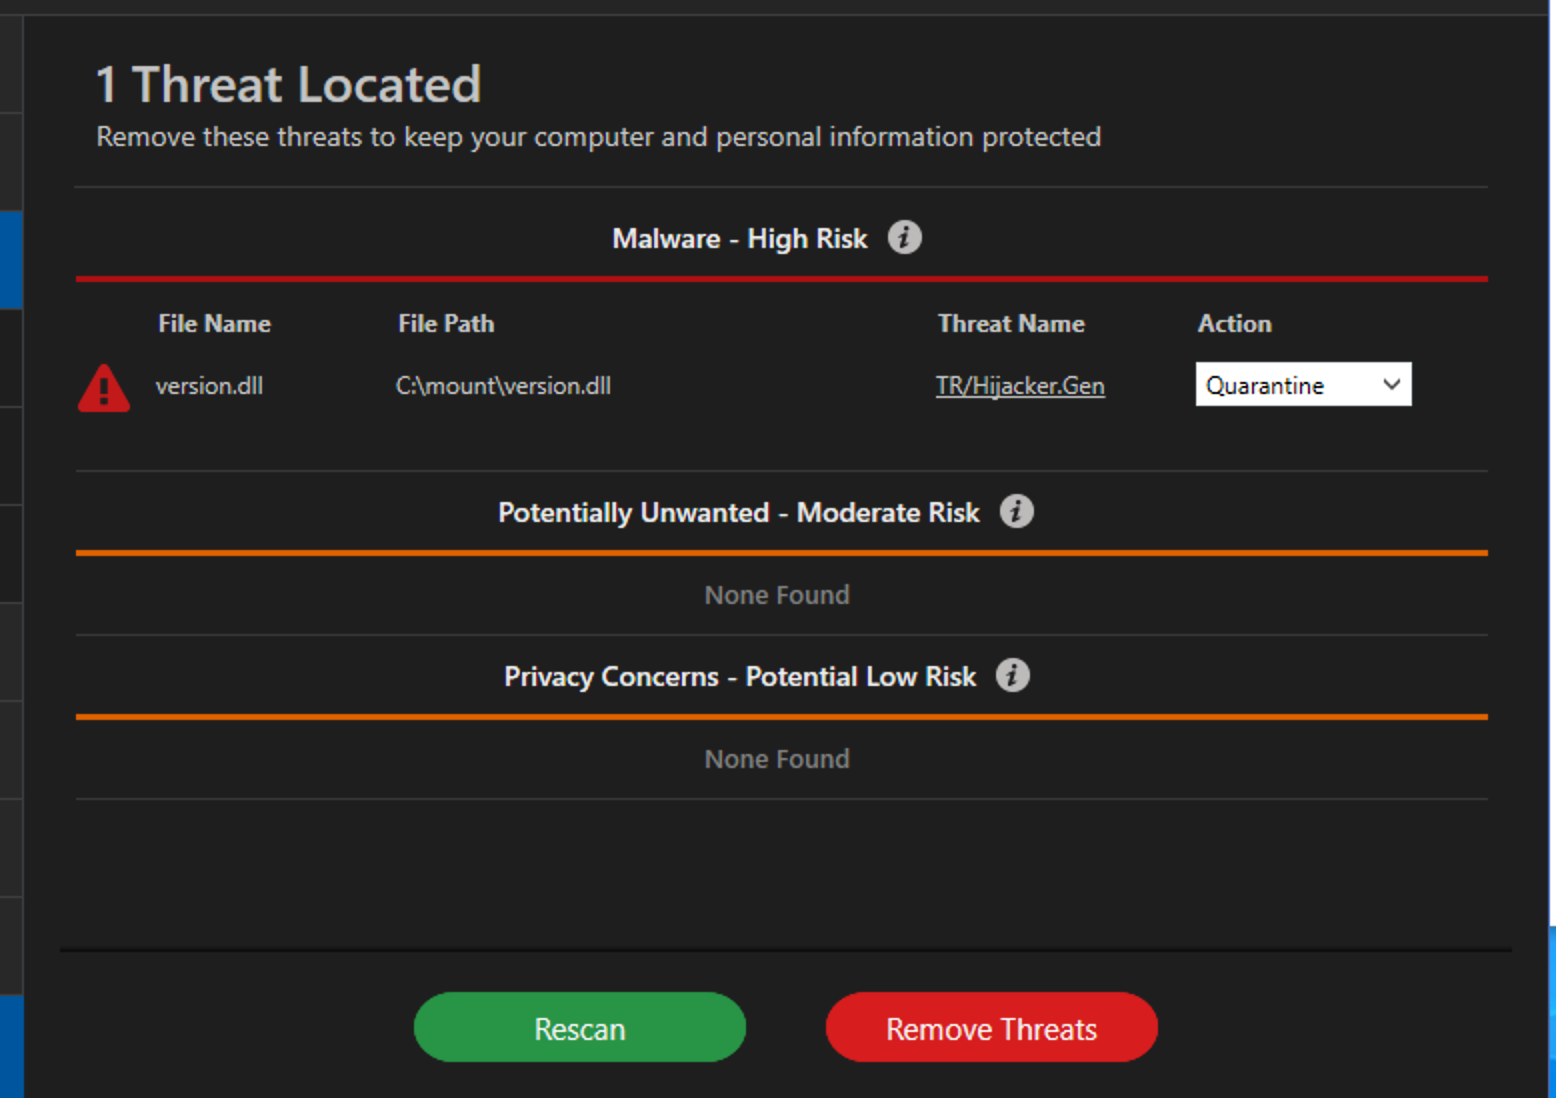Click the red Remove Threats button
This screenshot has width=1556, height=1098.
(991, 1027)
